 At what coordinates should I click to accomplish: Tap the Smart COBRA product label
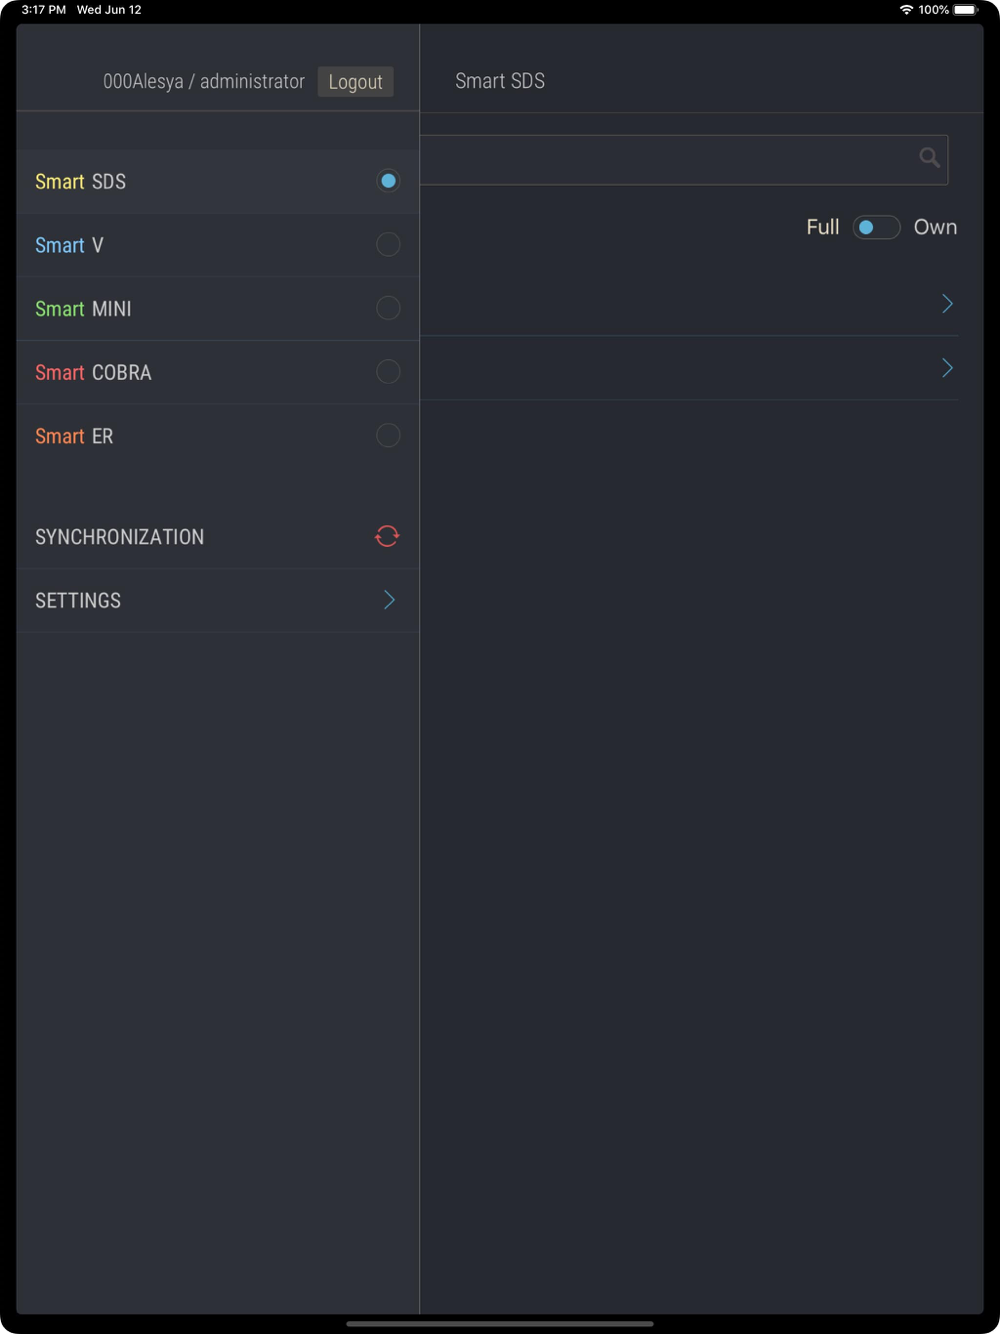[93, 372]
